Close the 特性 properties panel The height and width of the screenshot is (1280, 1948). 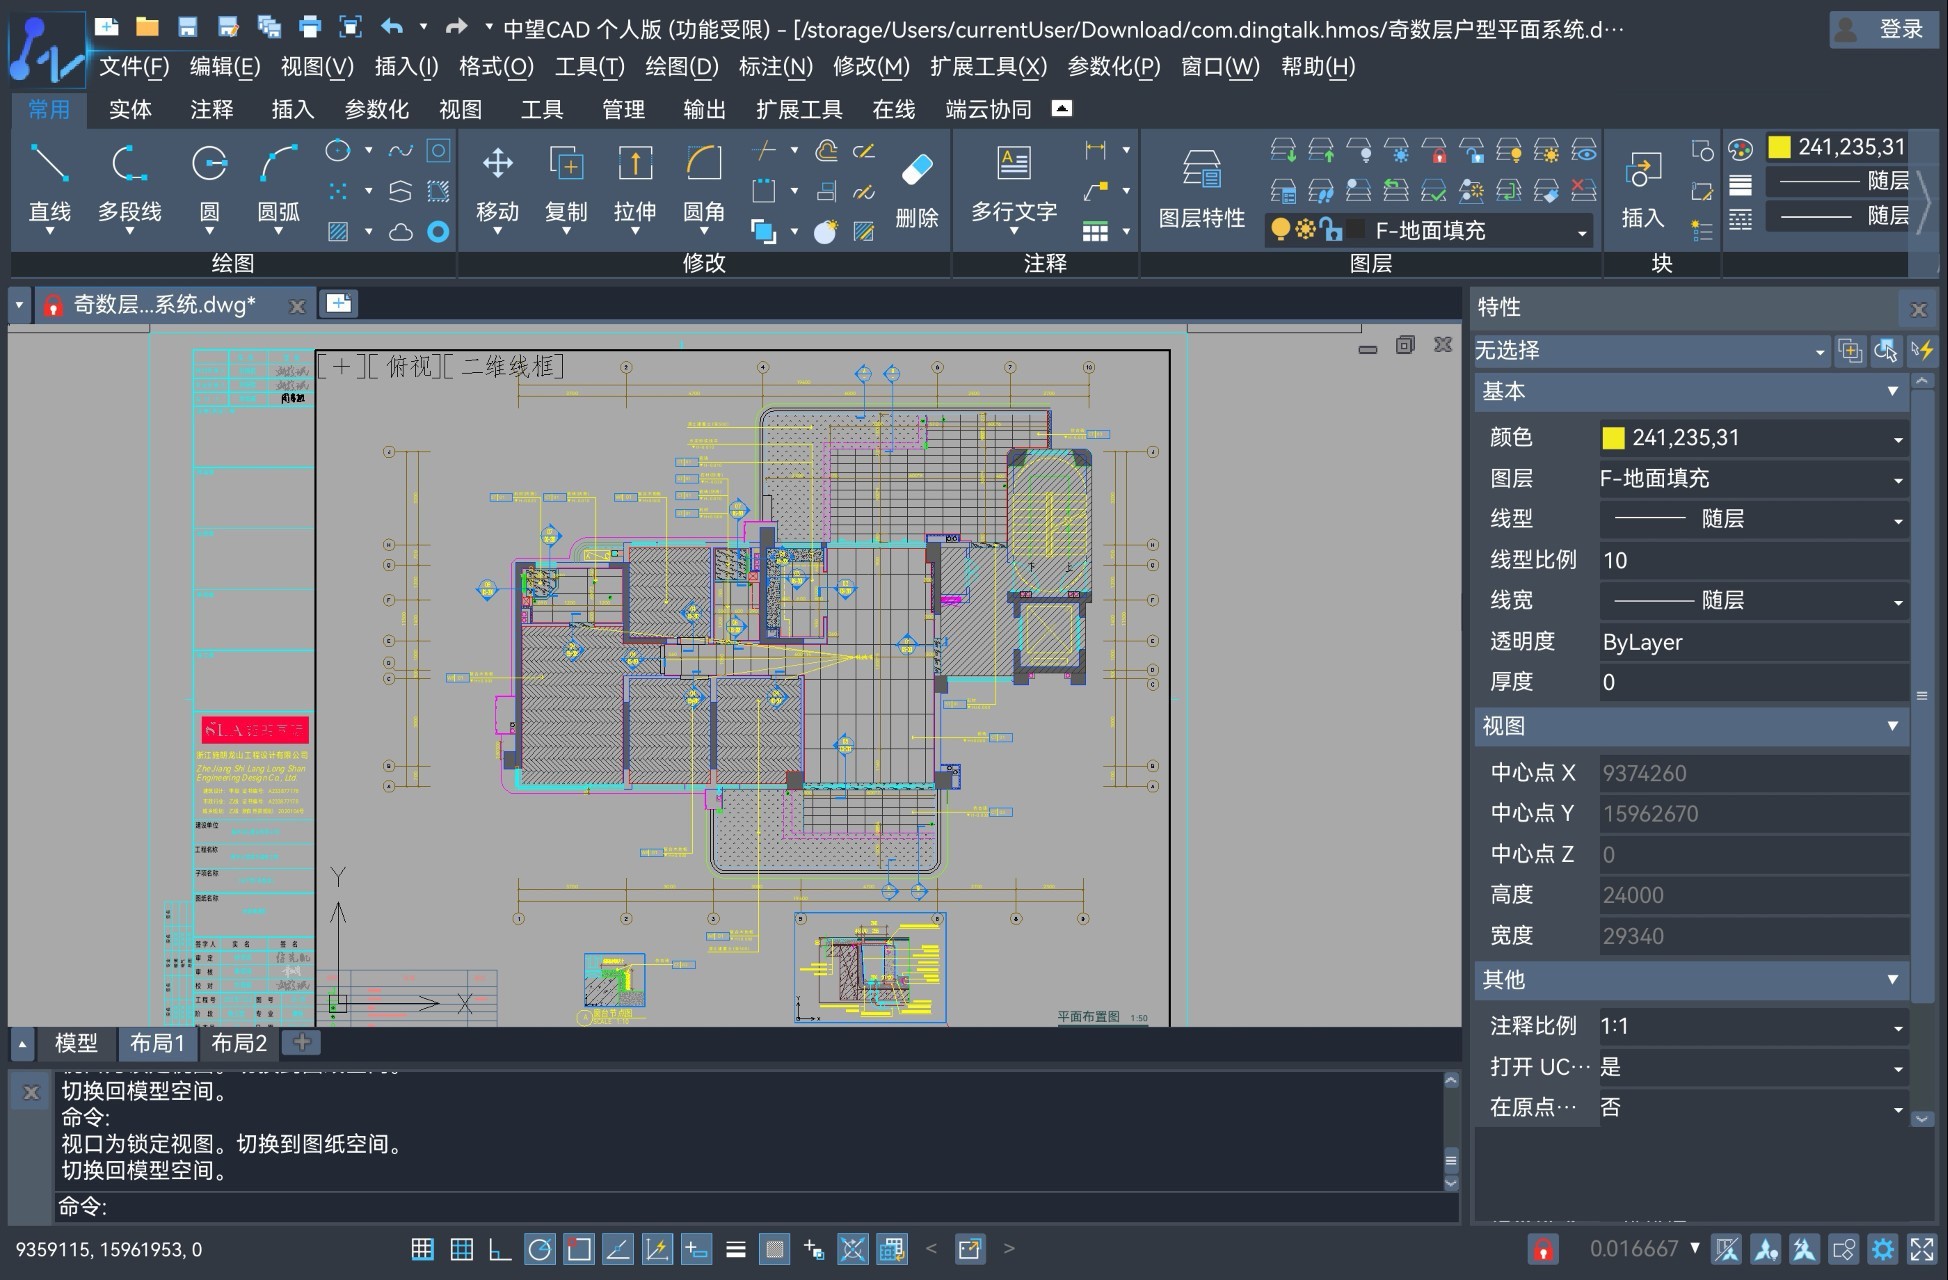[x=1918, y=309]
